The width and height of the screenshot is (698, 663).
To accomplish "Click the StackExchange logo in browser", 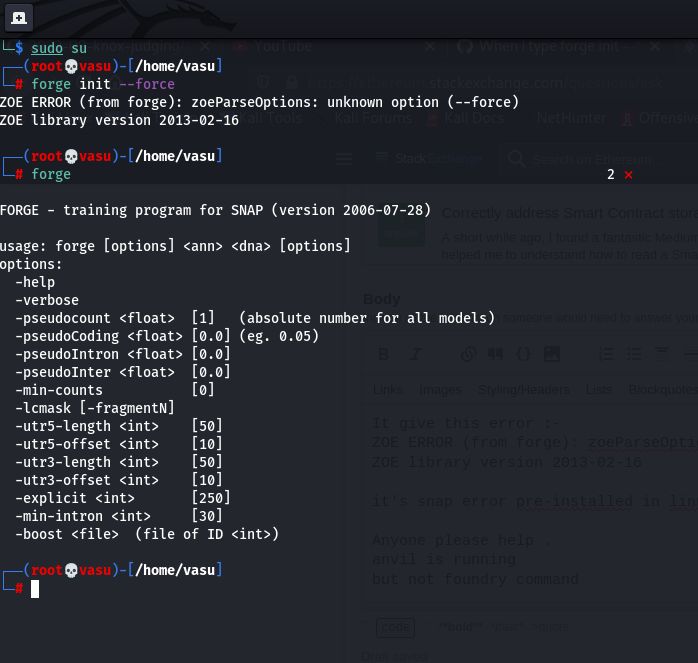I will click(x=428, y=158).
